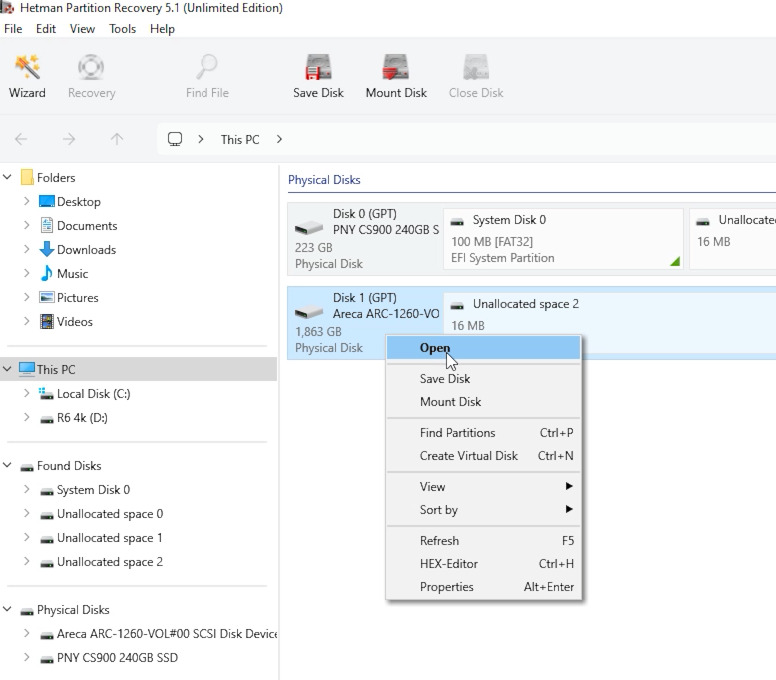776x680 pixels.
Task: Choose Refresh in context menu
Action: point(483,540)
